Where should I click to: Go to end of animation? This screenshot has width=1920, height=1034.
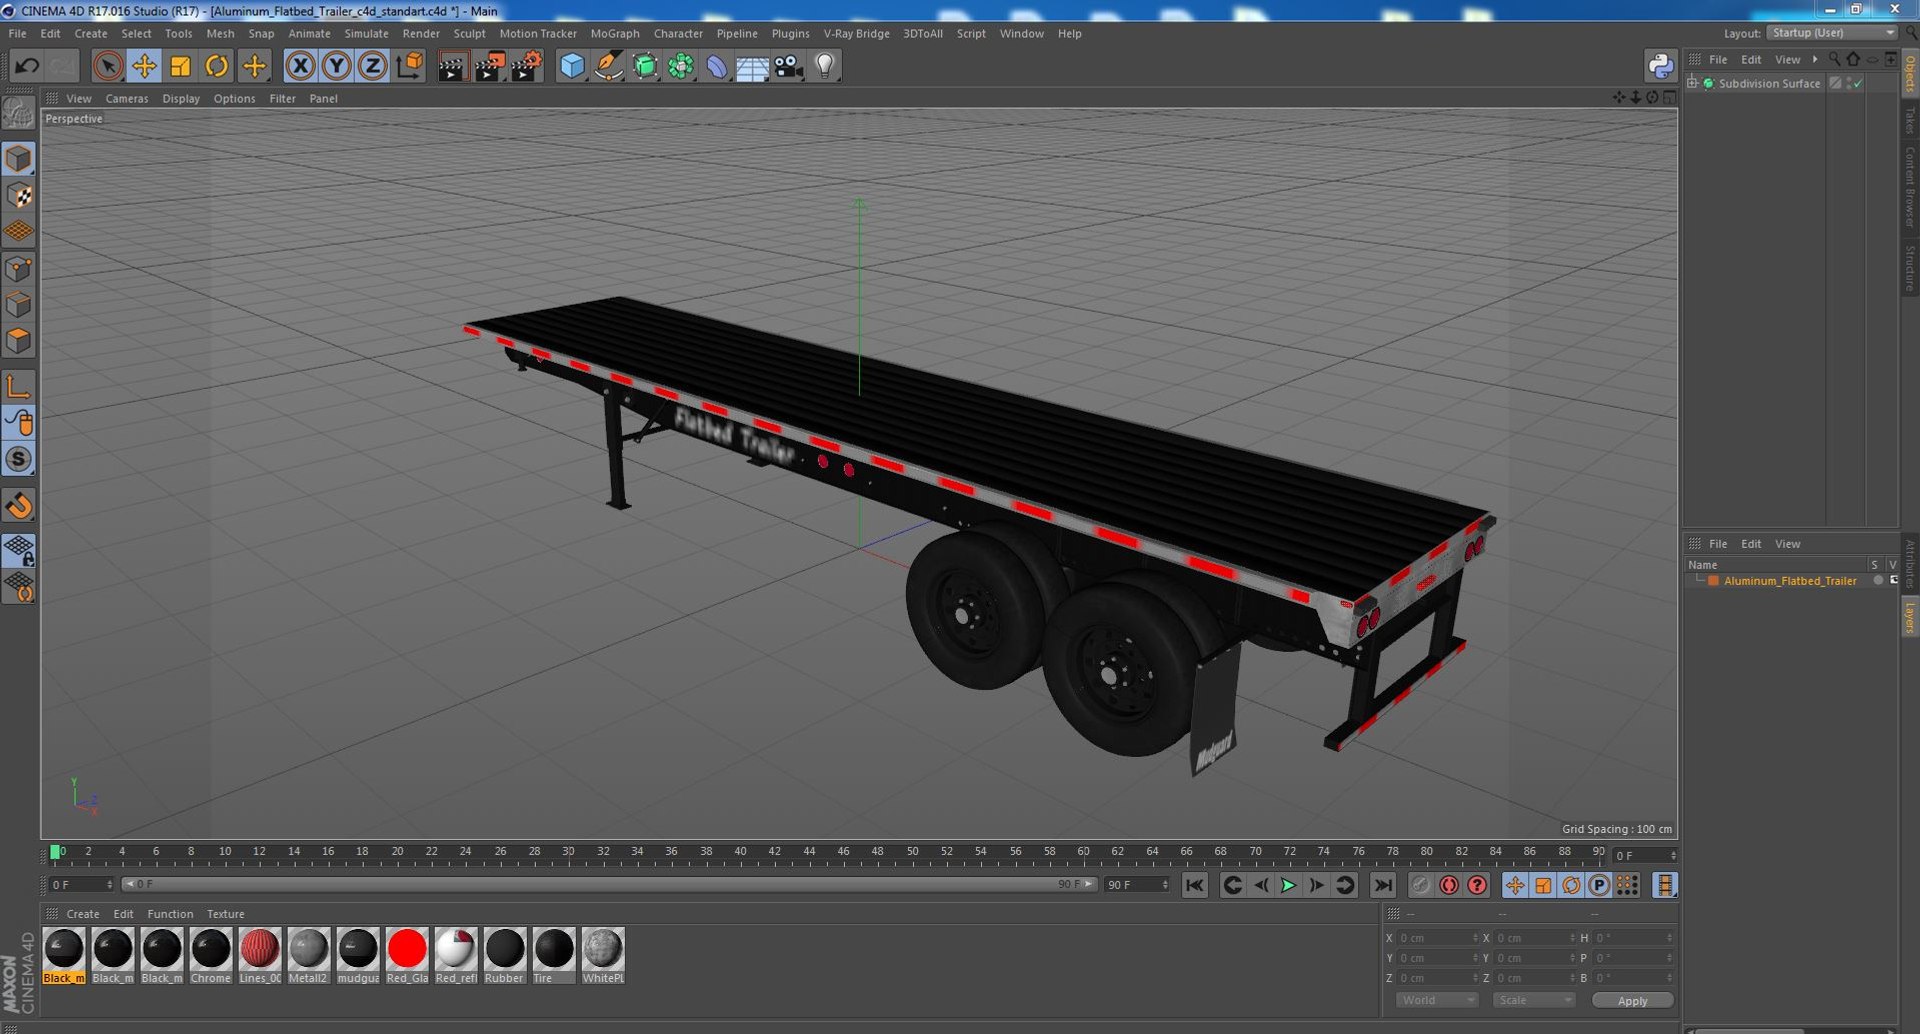[x=1383, y=885]
